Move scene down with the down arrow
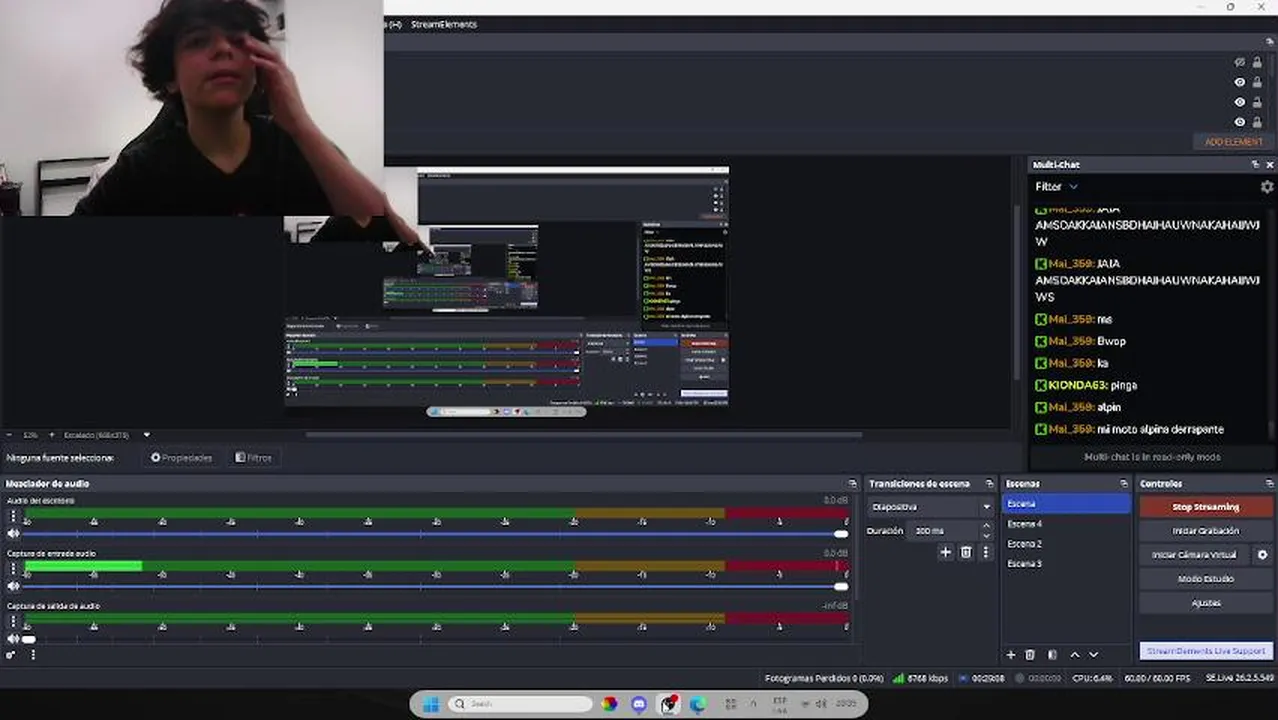The width and height of the screenshot is (1278, 720). point(1093,655)
